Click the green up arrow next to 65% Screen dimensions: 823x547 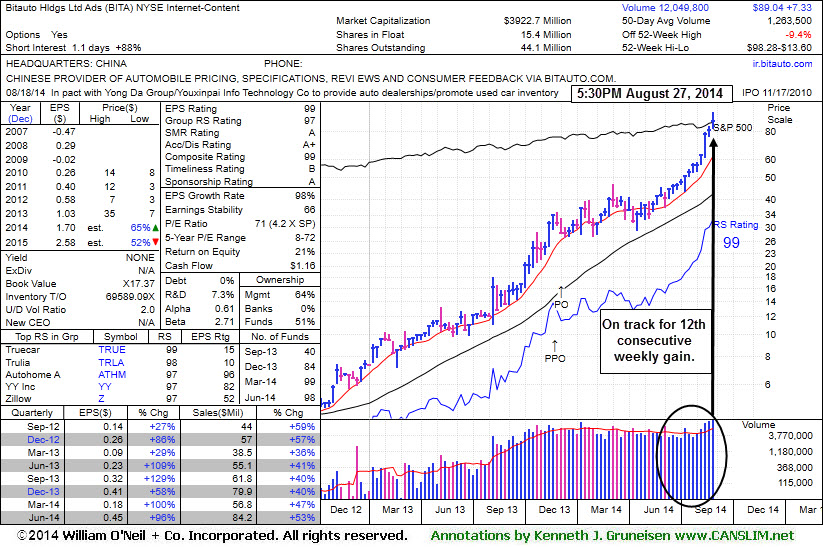coord(155,228)
